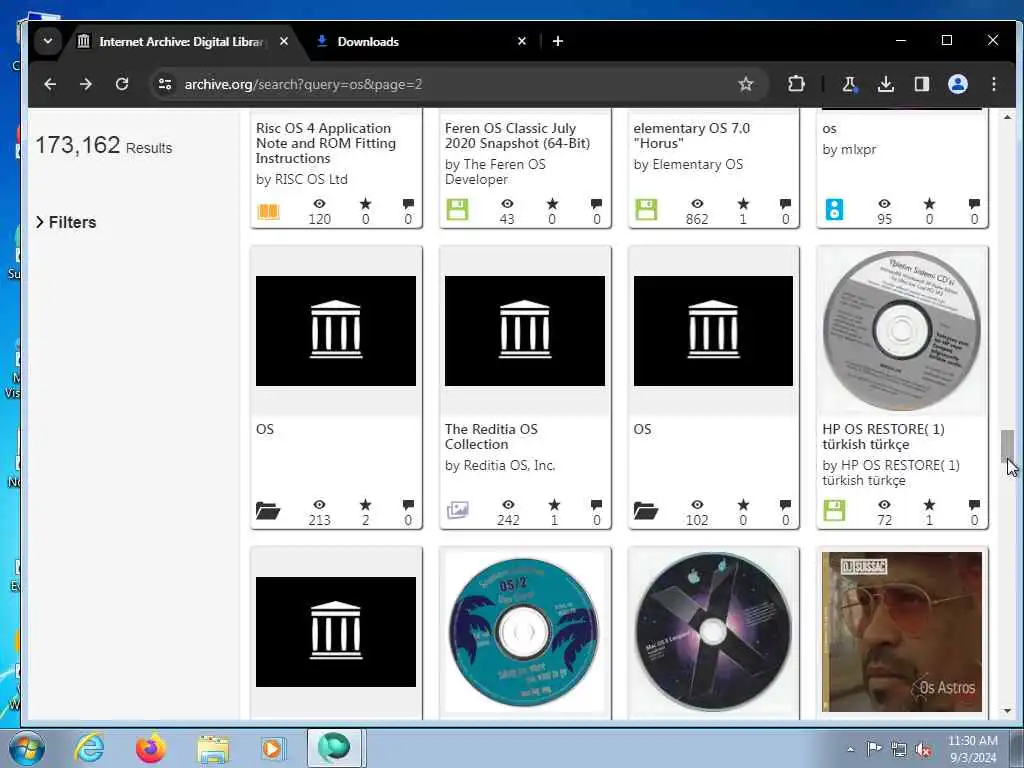Open Chrome three-dot menu
This screenshot has width=1024, height=768.
coord(993,84)
